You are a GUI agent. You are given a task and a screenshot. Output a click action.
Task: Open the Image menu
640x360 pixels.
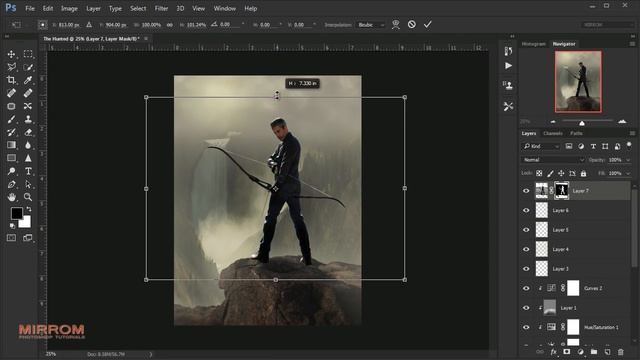click(x=69, y=8)
